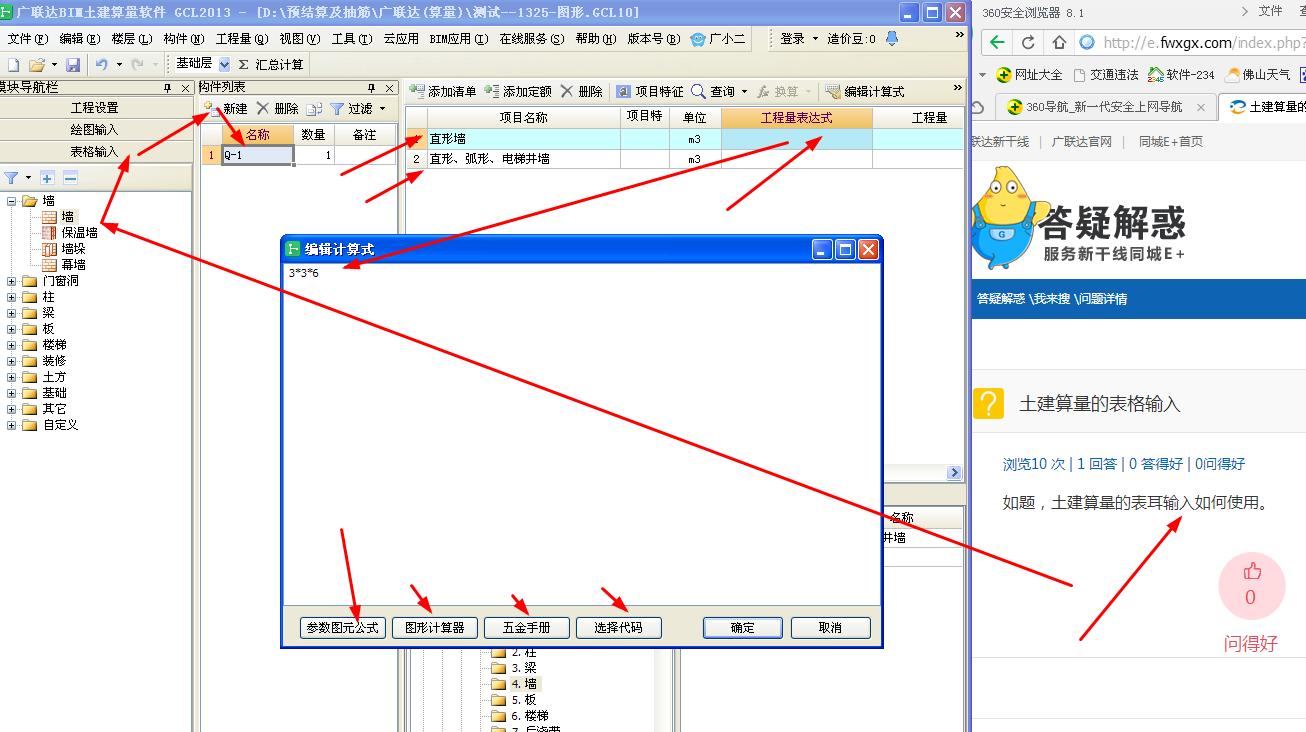Click the browser refresh icon
Viewport: 1306px width, 732px height.
(1028, 43)
